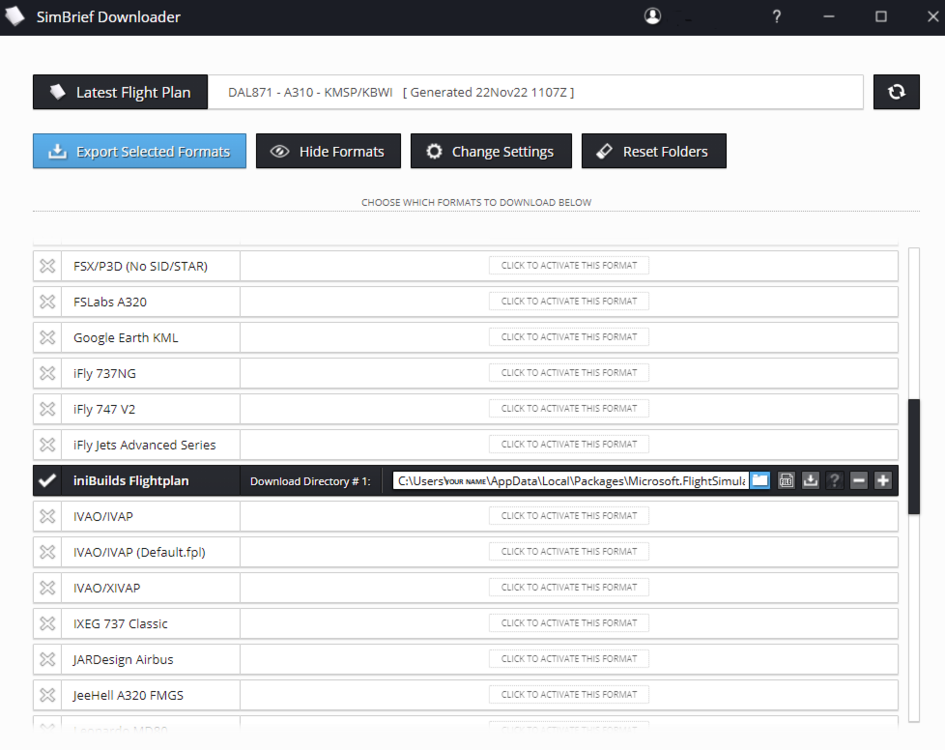Click the file preview icon on iniBuilds row
The image size is (945, 750).
click(785, 480)
